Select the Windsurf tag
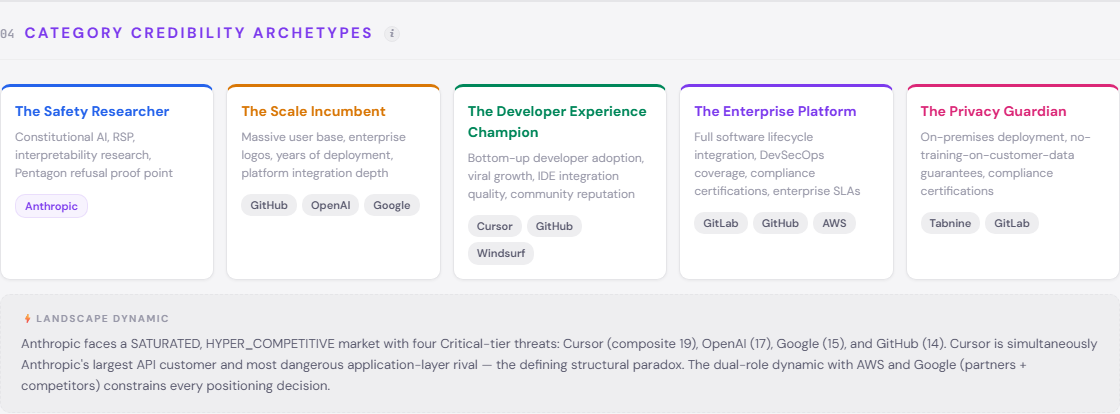This screenshot has width=1120, height=414. click(x=500, y=254)
